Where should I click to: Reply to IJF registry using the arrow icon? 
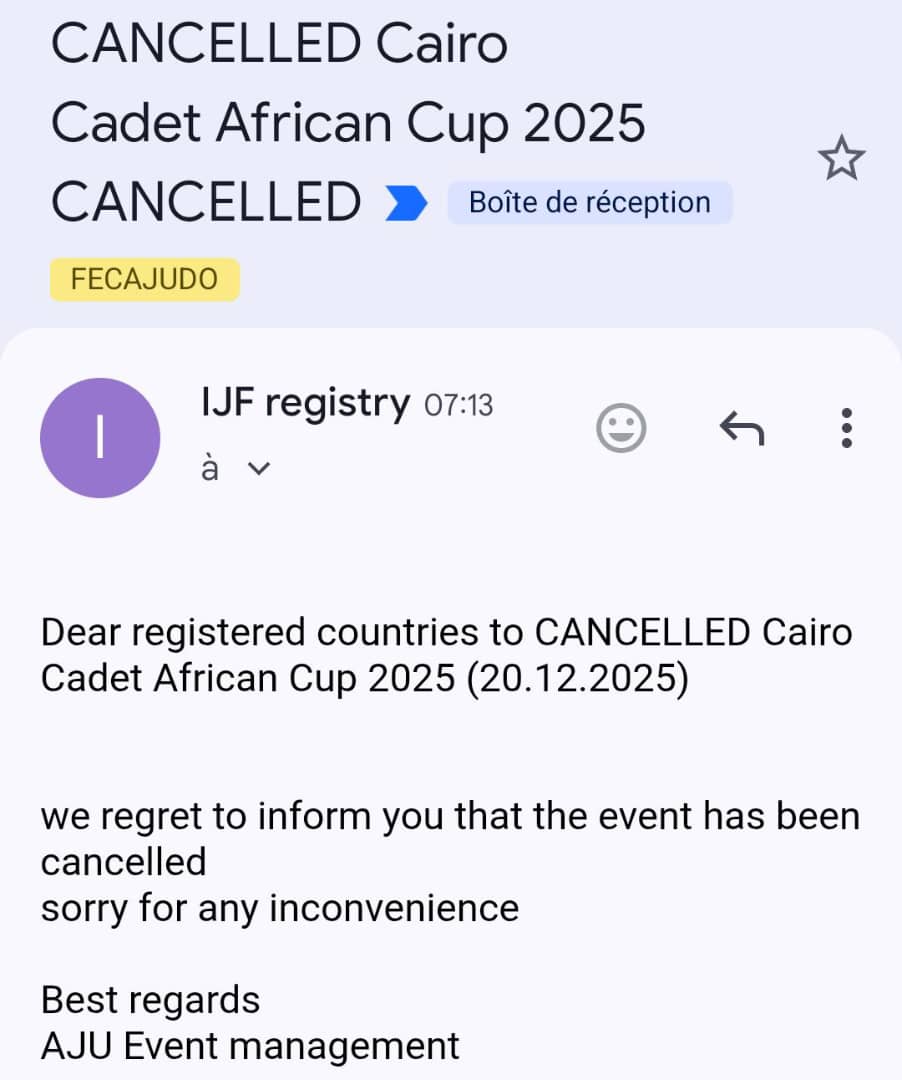(x=742, y=429)
